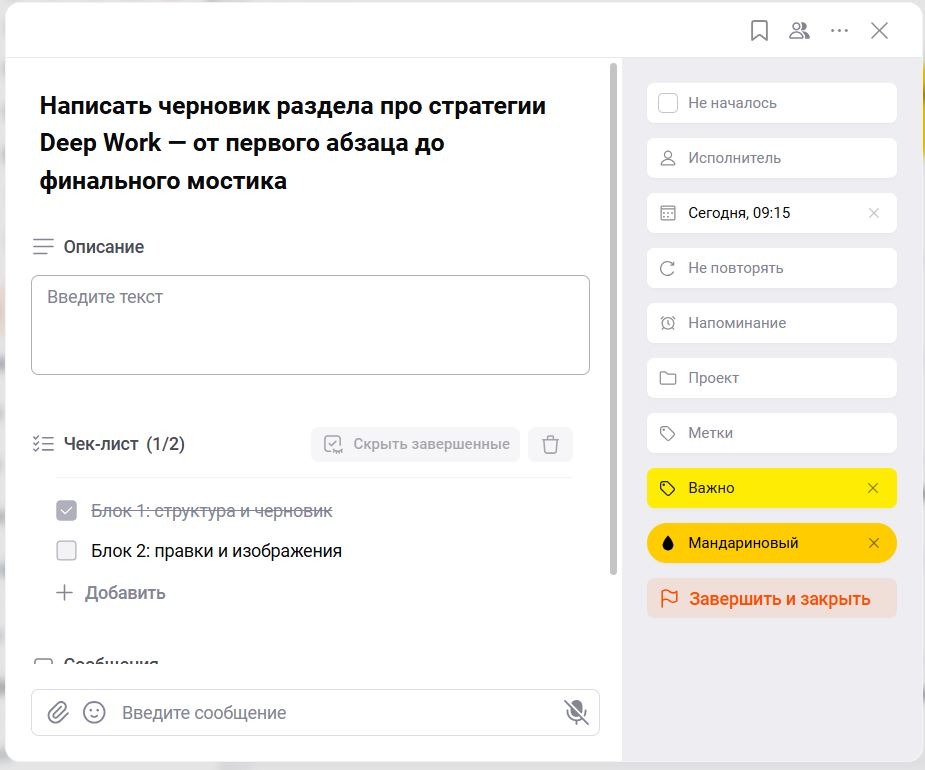Click the tag icon next to Метки
The height and width of the screenshot is (770, 925).
coord(668,433)
